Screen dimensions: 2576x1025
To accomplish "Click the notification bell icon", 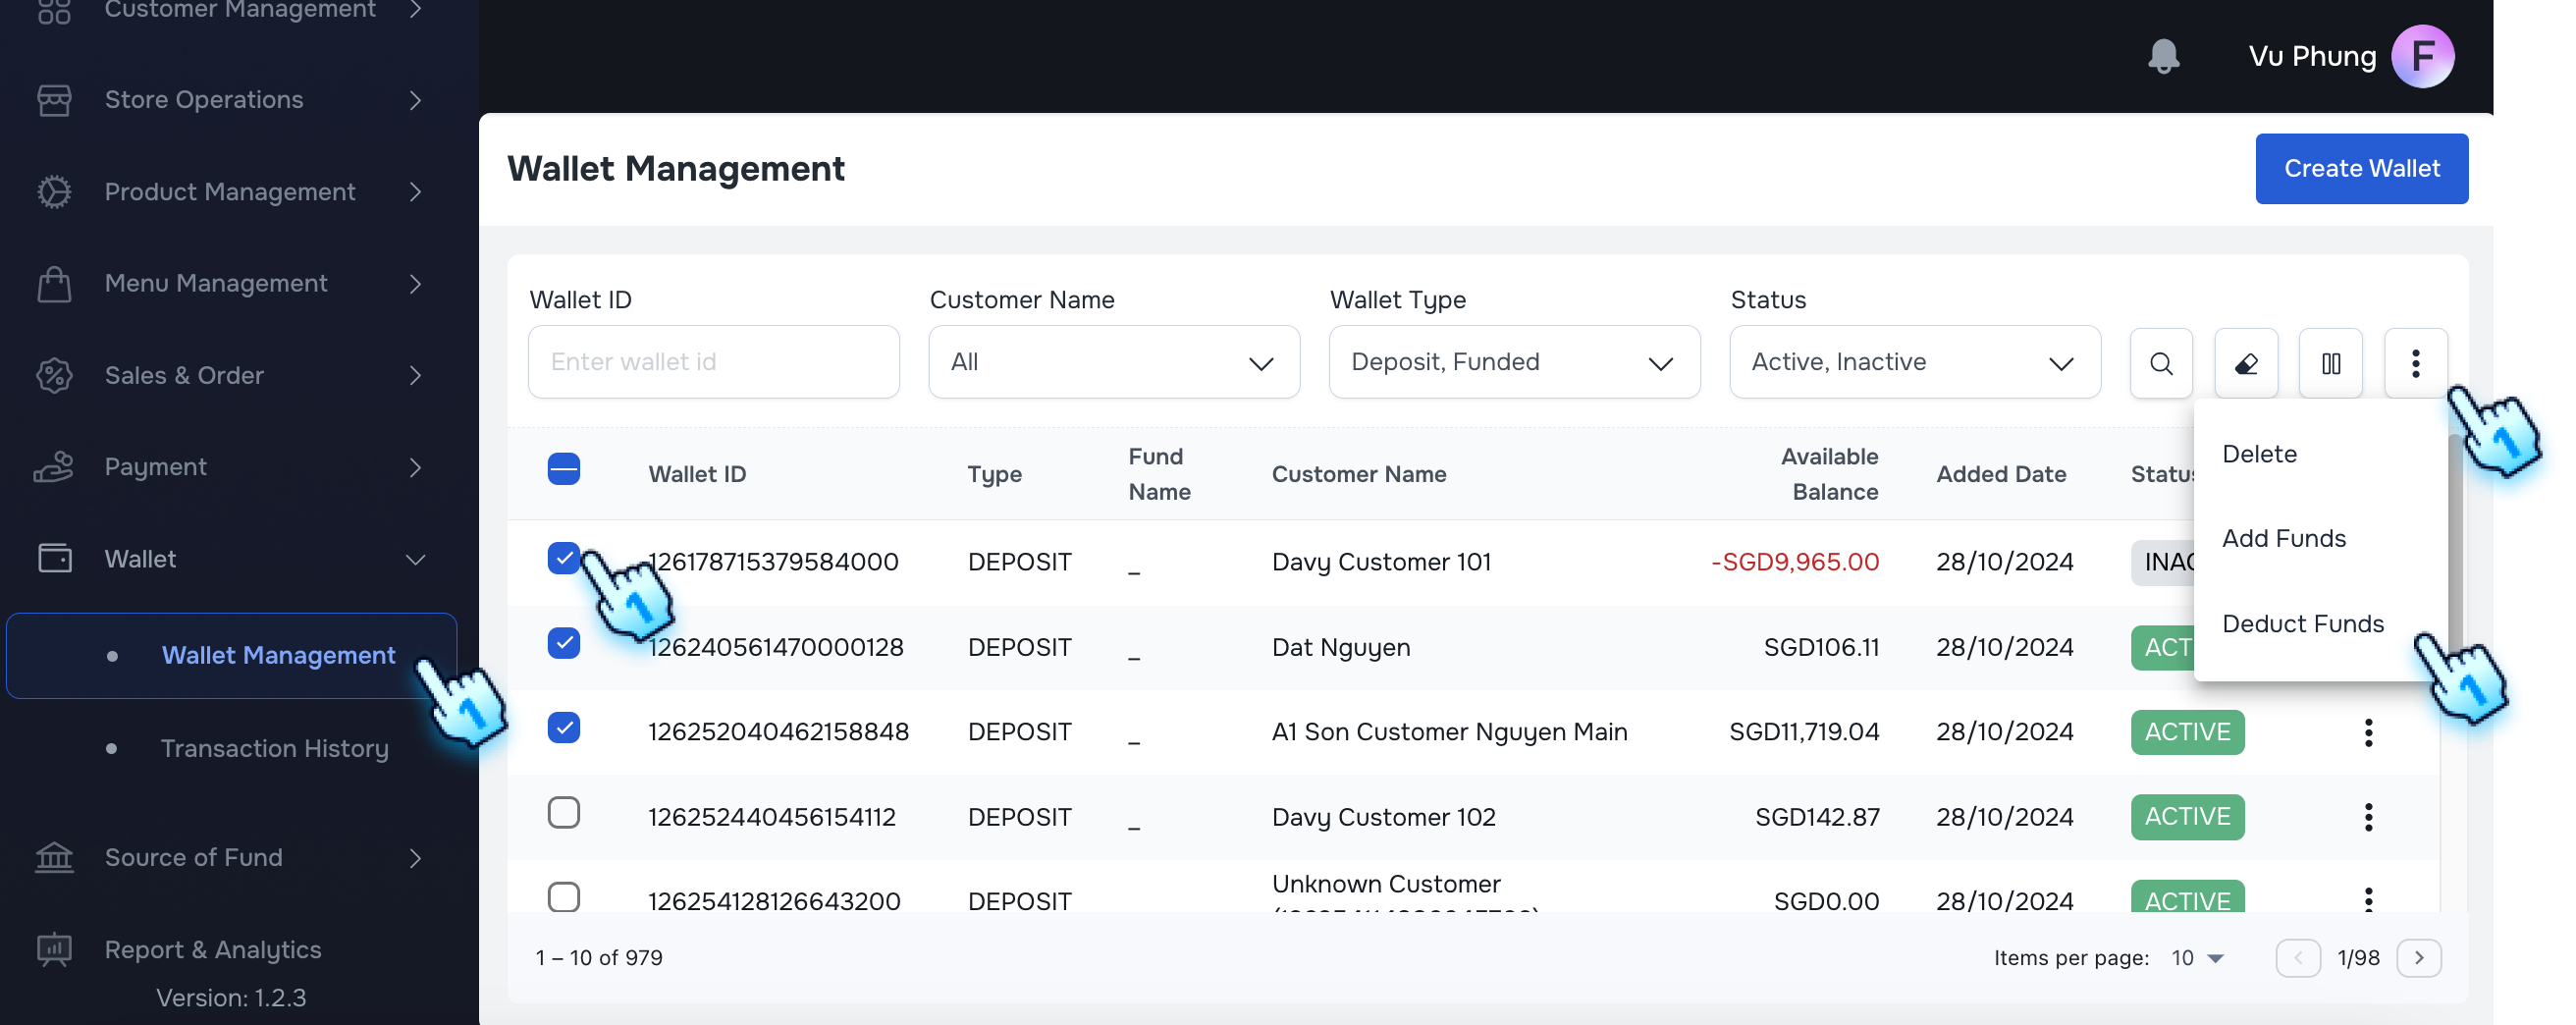I will [x=2164, y=57].
